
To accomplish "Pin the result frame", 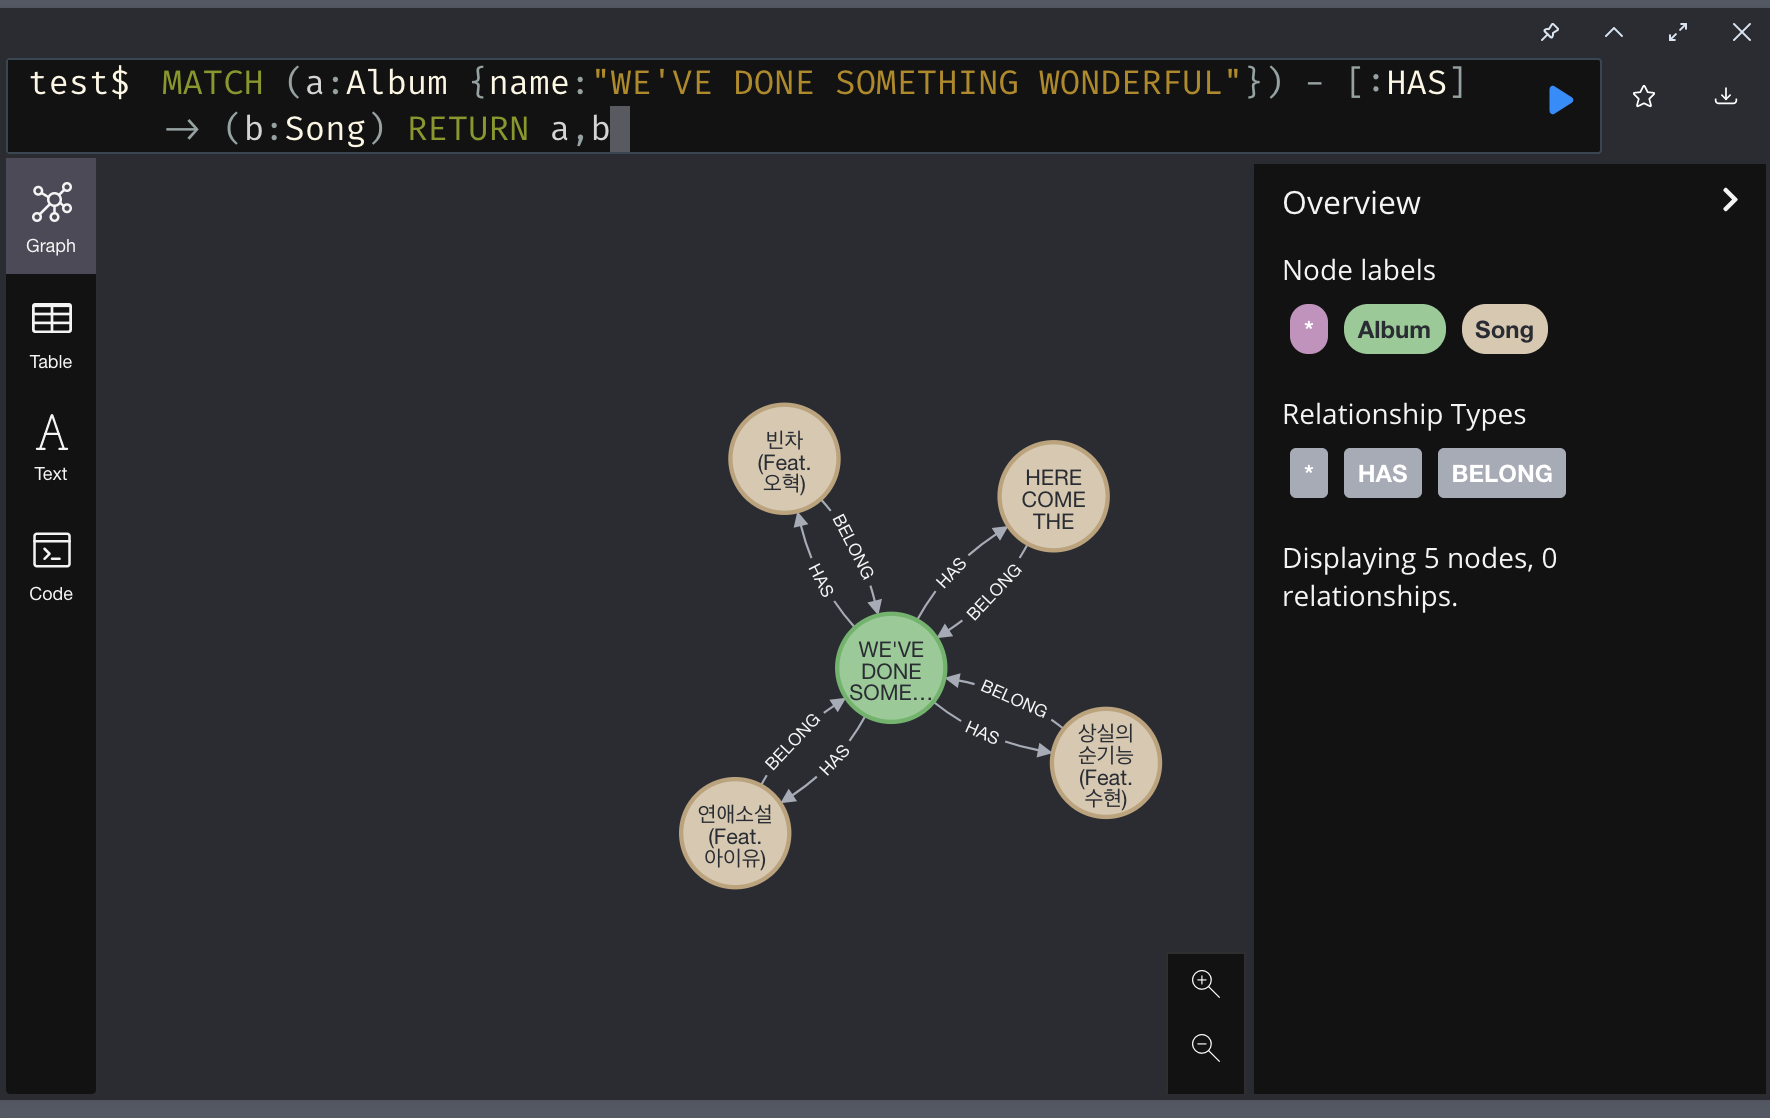I will tap(1550, 32).
